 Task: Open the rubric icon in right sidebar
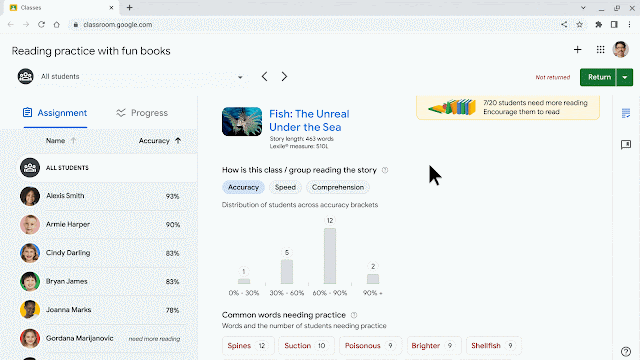point(626,113)
